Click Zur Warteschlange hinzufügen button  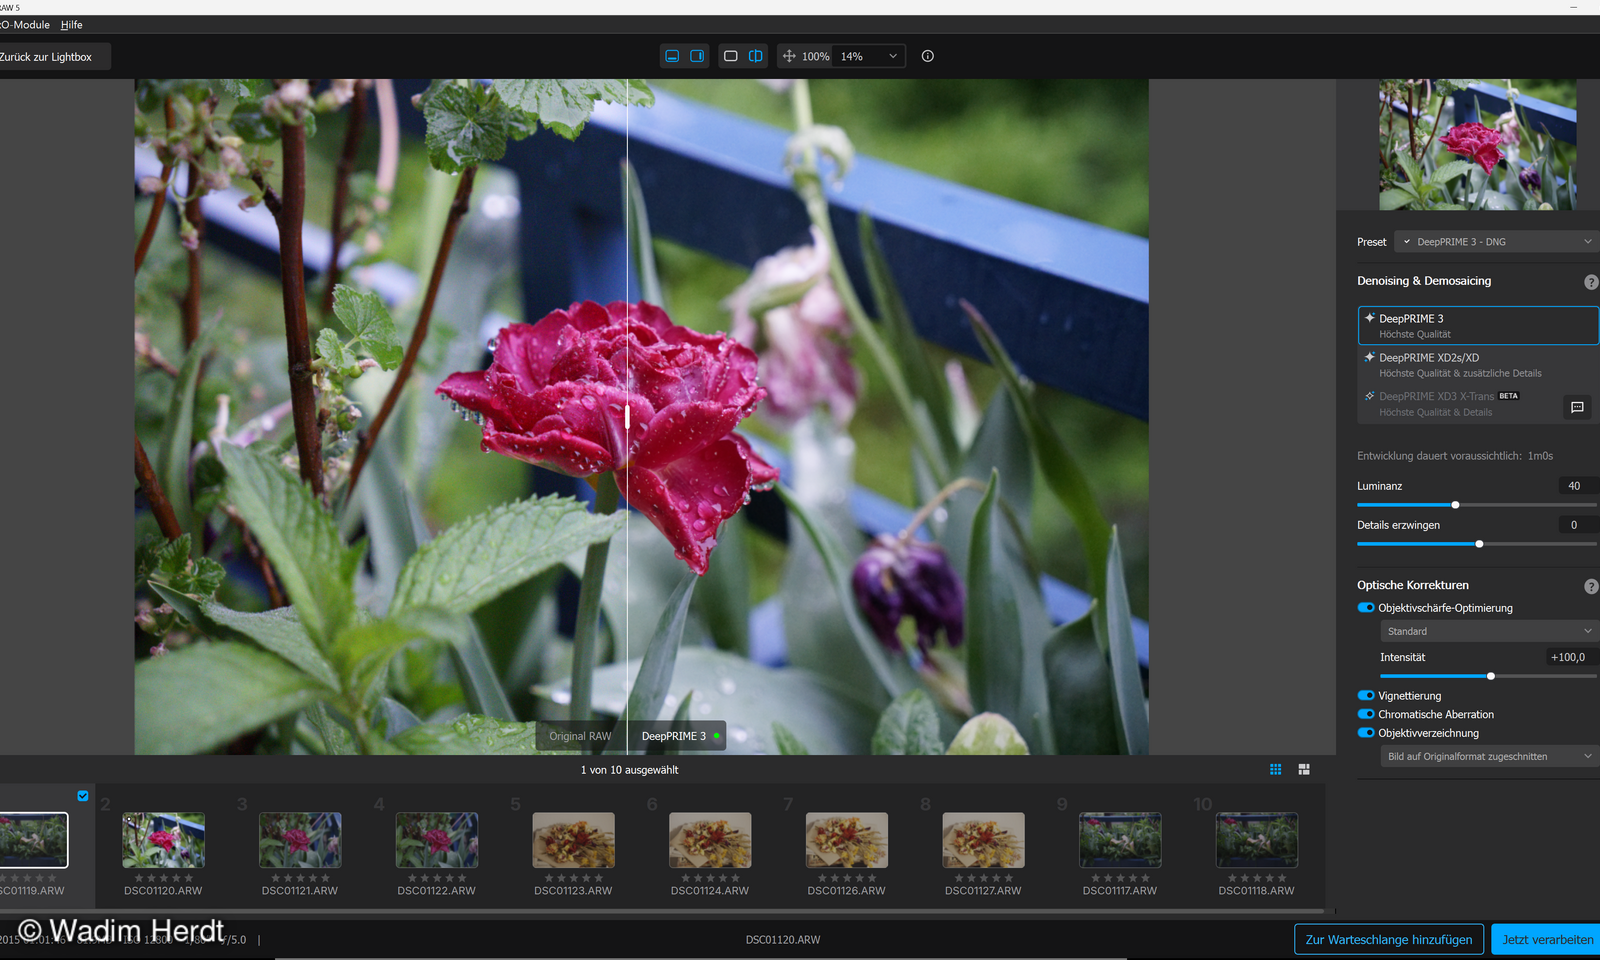1388,939
